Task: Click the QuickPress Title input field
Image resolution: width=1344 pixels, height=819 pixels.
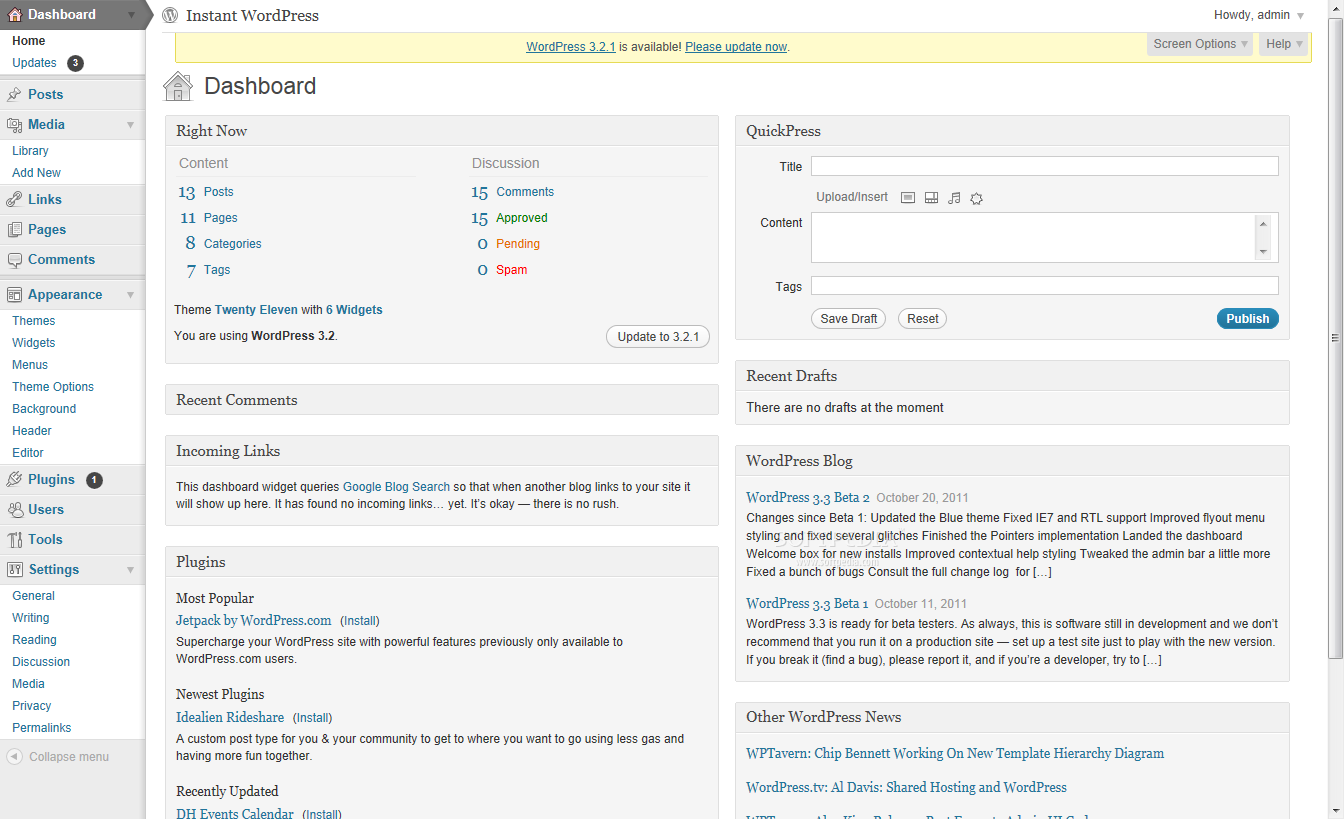Action: pos(1045,166)
